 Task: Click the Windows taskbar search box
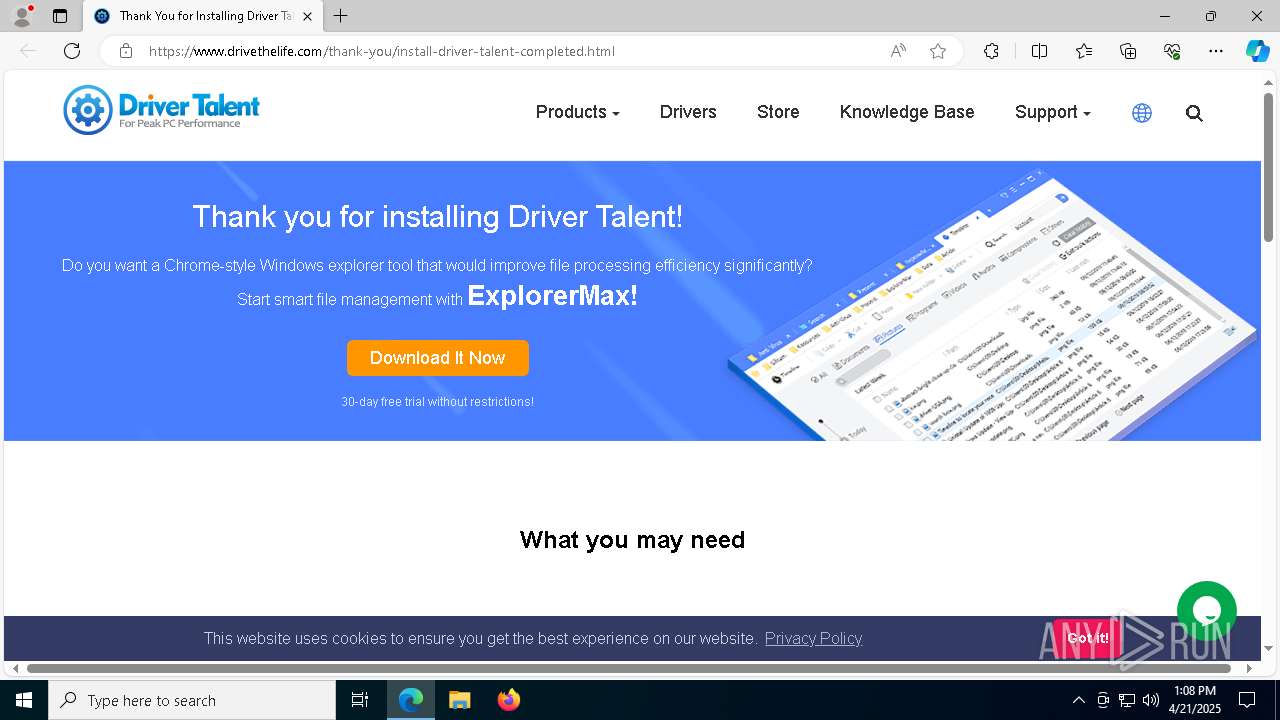pyautogui.click(x=192, y=700)
